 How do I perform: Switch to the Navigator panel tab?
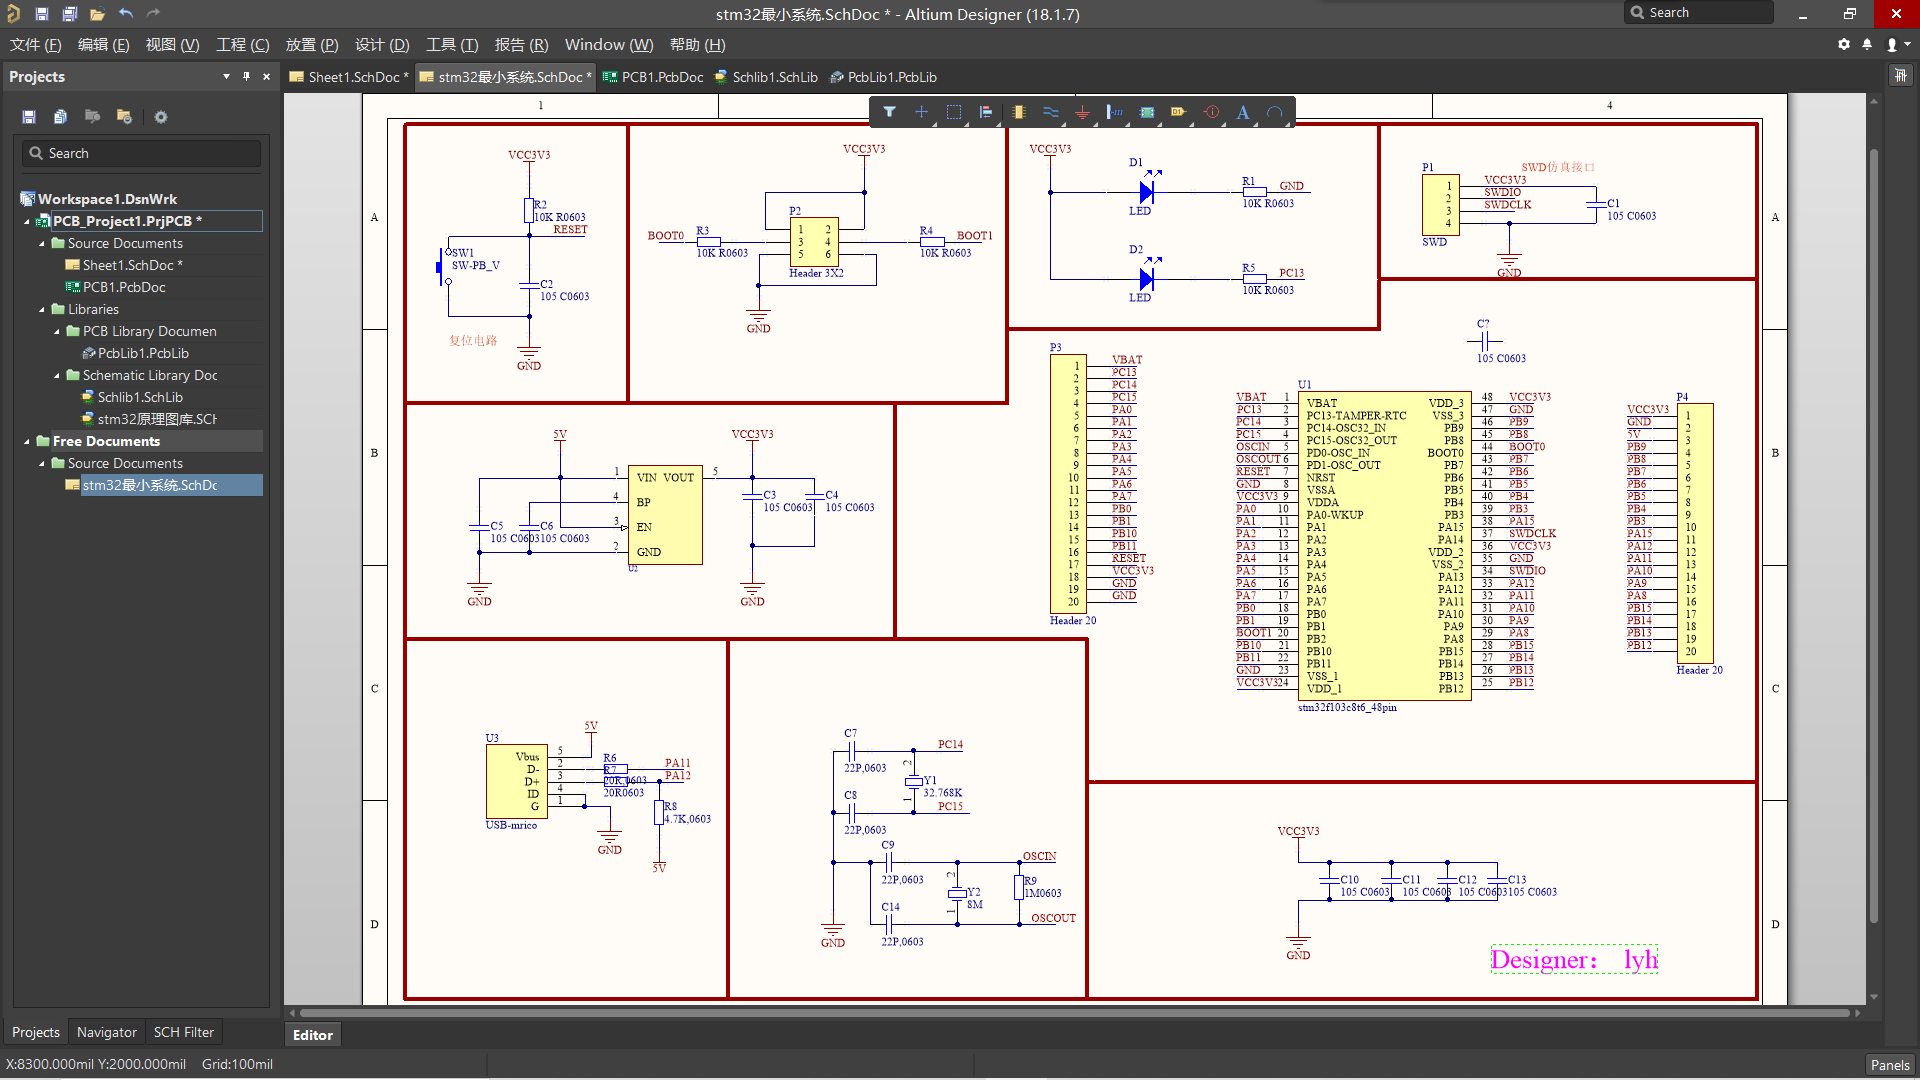pos(107,1032)
